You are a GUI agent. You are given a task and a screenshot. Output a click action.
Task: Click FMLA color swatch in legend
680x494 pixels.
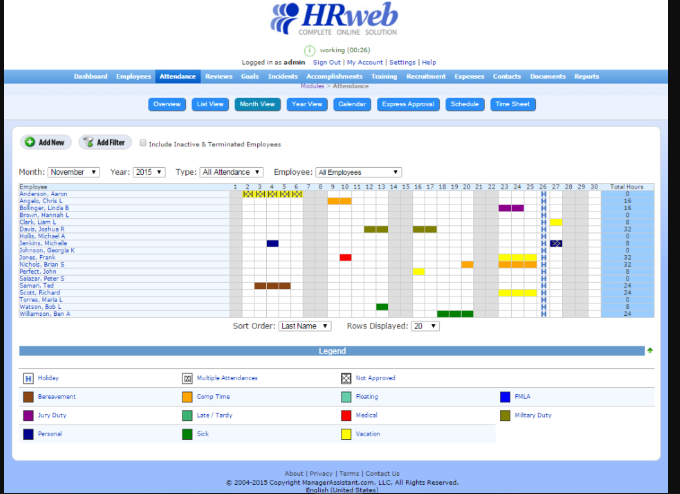pos(505,397)
